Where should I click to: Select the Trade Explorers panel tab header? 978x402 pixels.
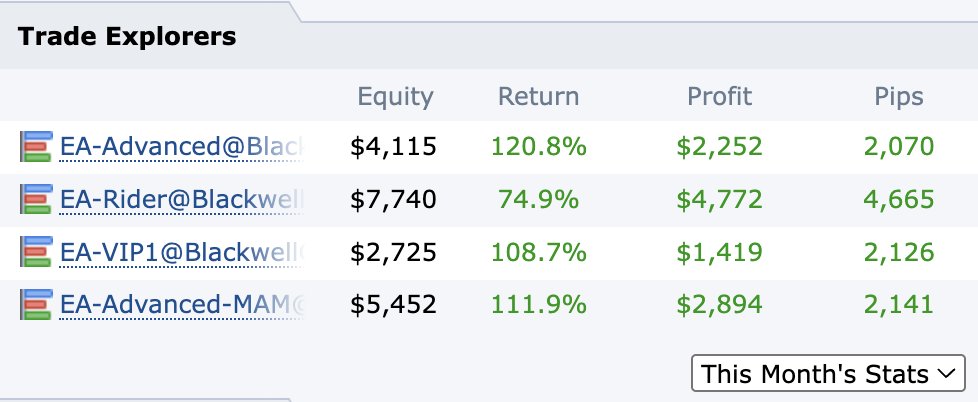click(127, 37)
